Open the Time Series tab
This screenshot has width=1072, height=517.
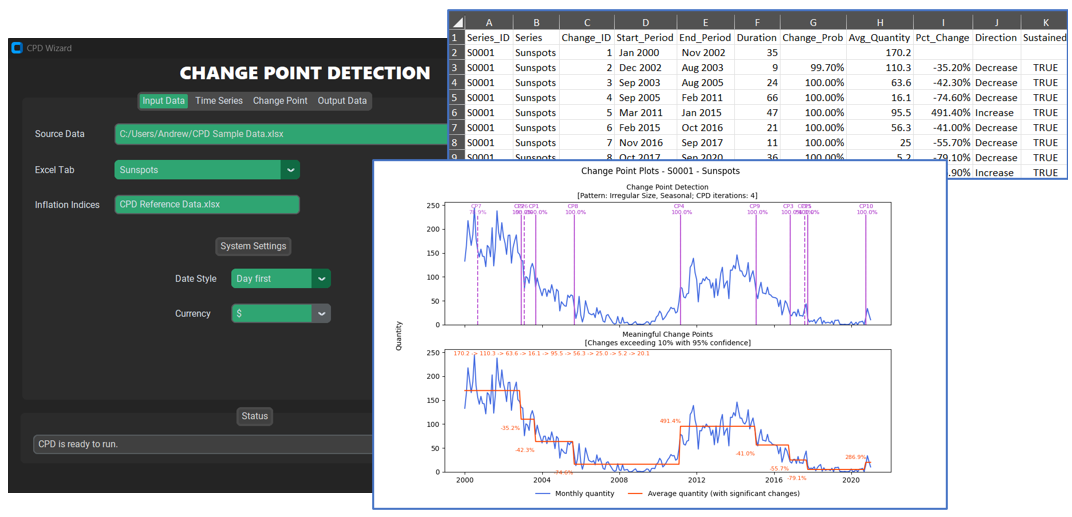(218, 101)
